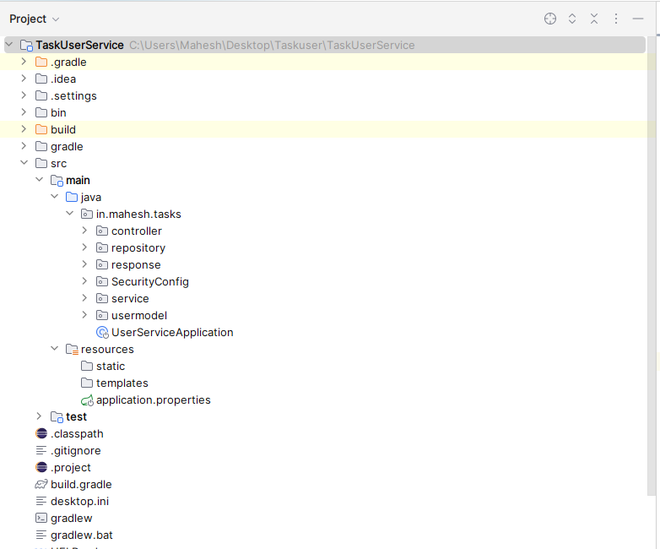Select the templates folder
This screenshot has height=549, width=660.
pyautogui.click(x=121, y=383)
